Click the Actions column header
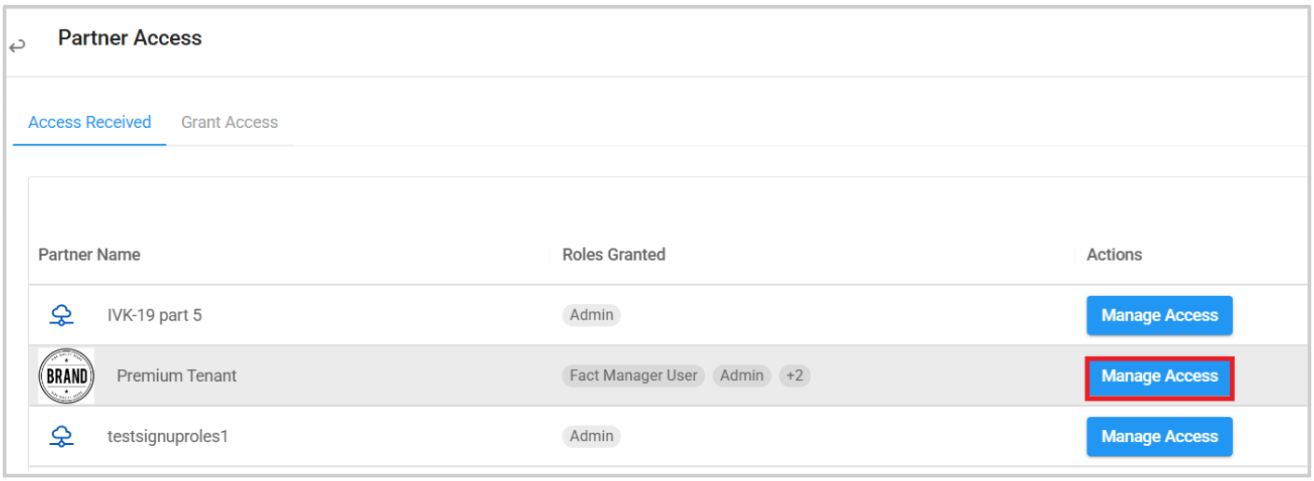 1114,255
